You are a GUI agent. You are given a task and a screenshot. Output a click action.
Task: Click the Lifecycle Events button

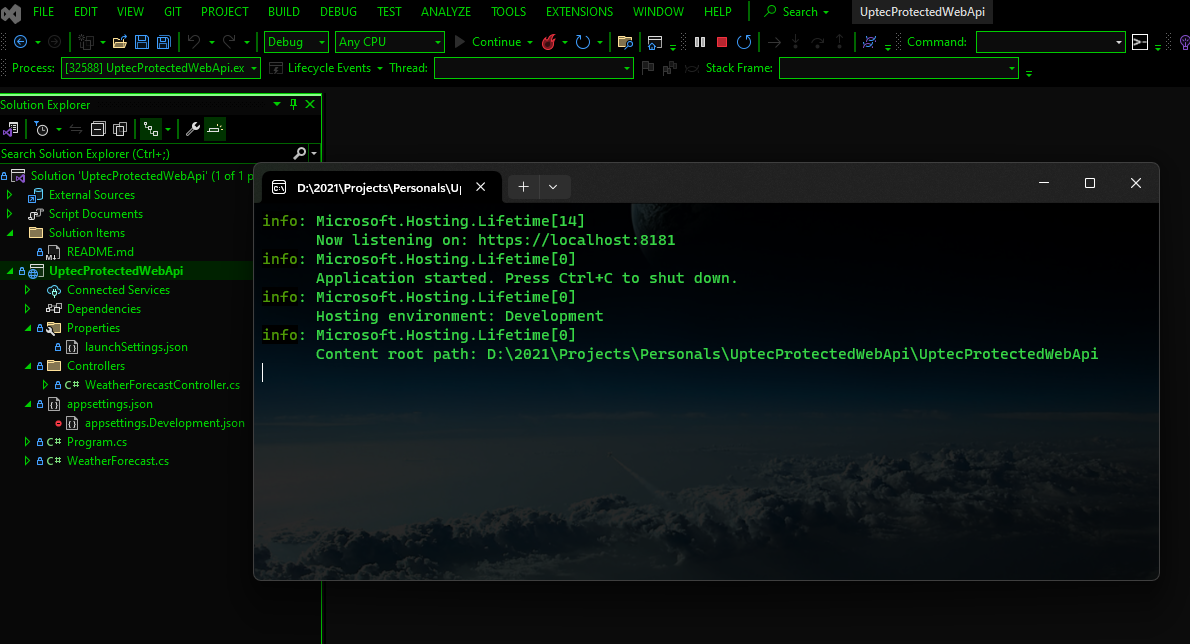[328, 68]
